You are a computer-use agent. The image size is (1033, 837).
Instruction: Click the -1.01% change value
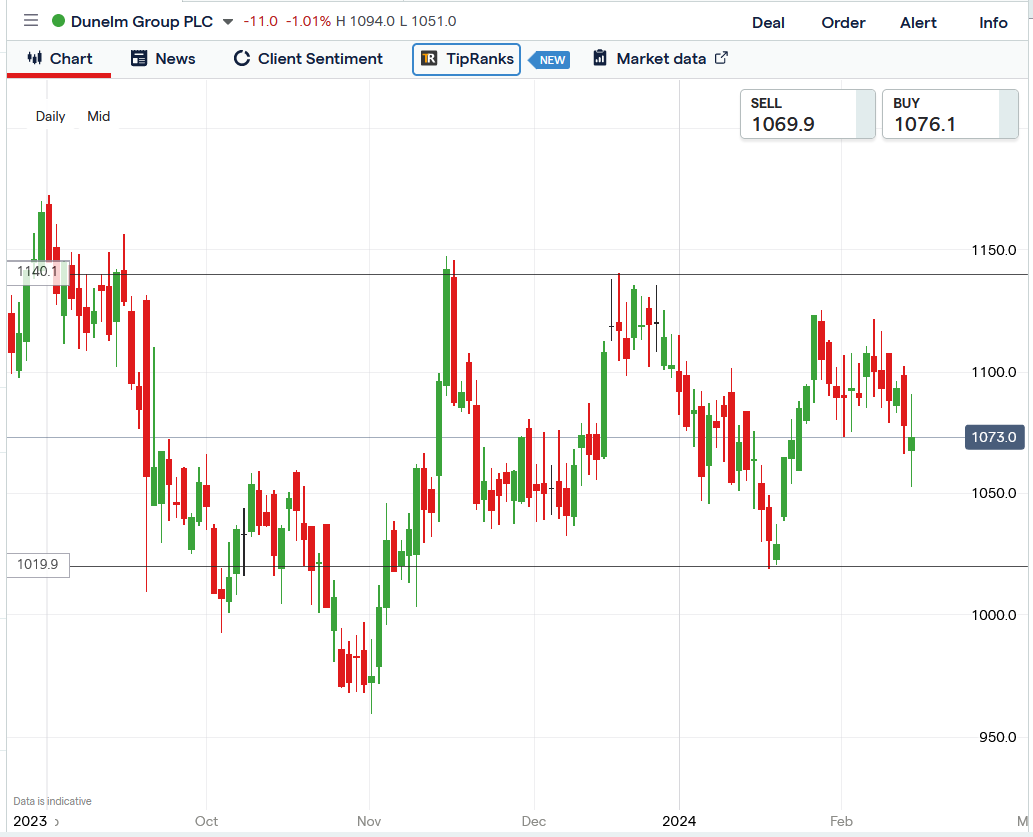308,21
